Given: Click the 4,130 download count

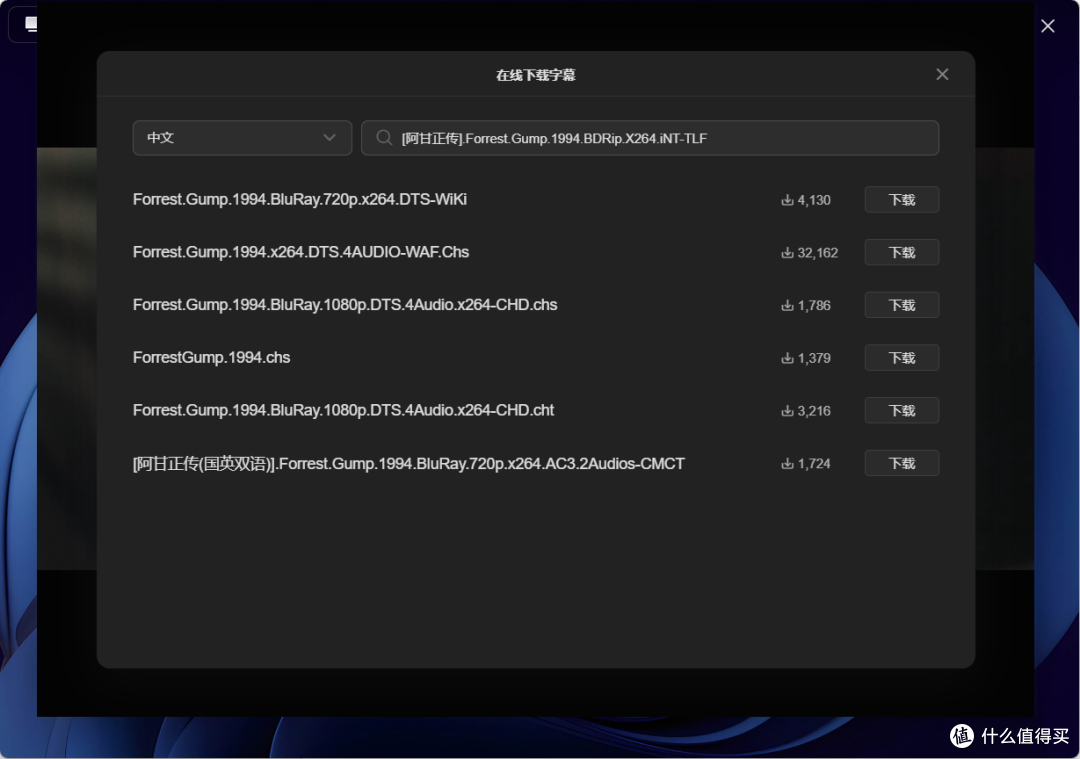Looking at the screenshot, I should [x=806, y=200].
